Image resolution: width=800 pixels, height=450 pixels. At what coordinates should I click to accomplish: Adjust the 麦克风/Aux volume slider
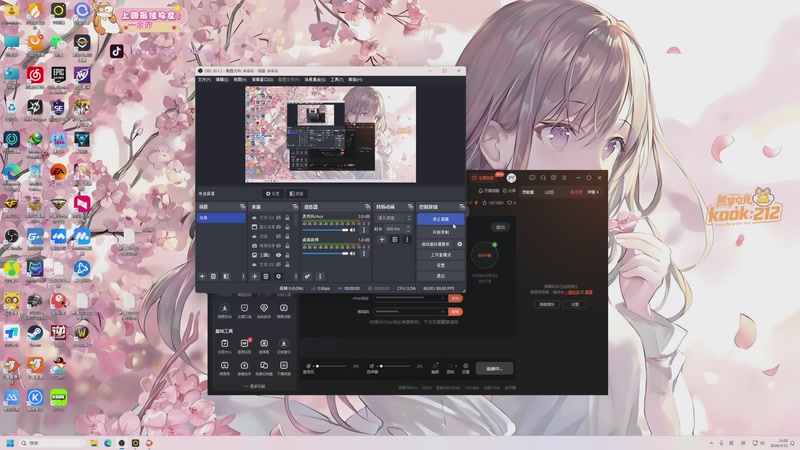coord(326,230)
